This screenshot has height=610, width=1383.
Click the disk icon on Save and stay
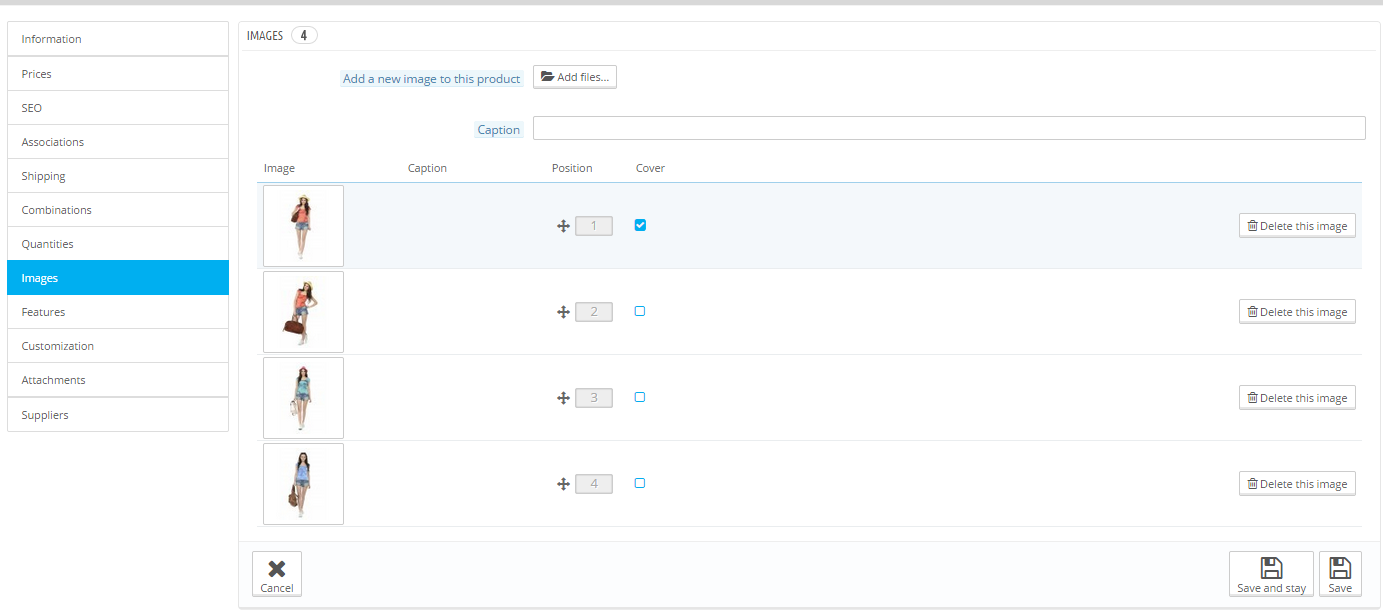[x=1271, y=566]
